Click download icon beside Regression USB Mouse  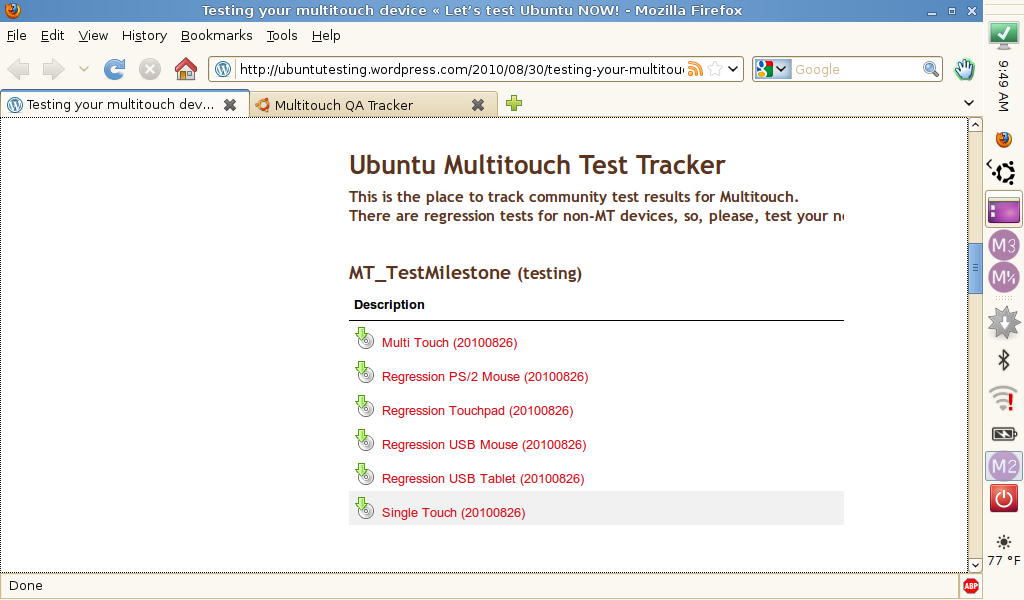[x=364, y=441]
